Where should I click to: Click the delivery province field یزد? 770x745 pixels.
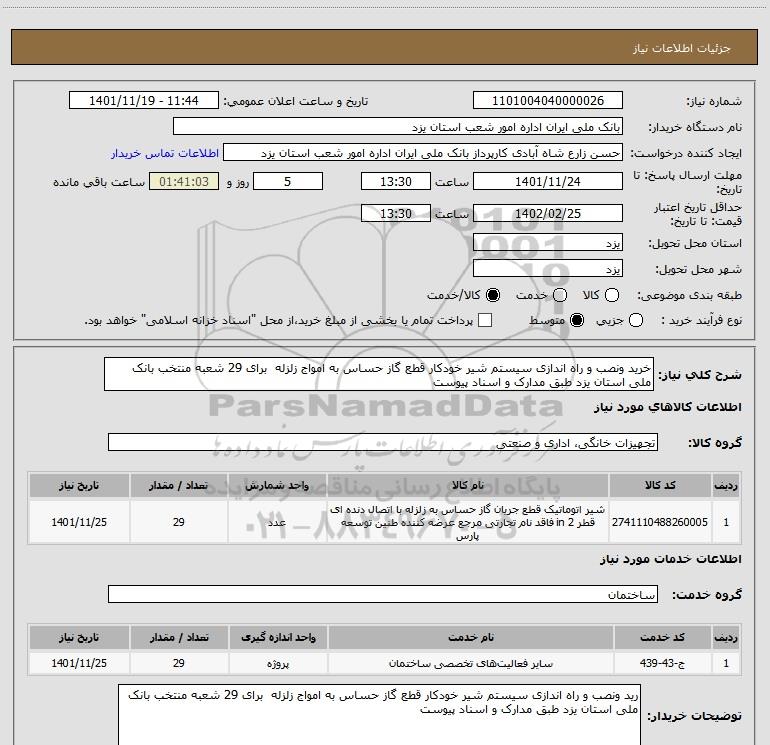(x=548, y=243)
